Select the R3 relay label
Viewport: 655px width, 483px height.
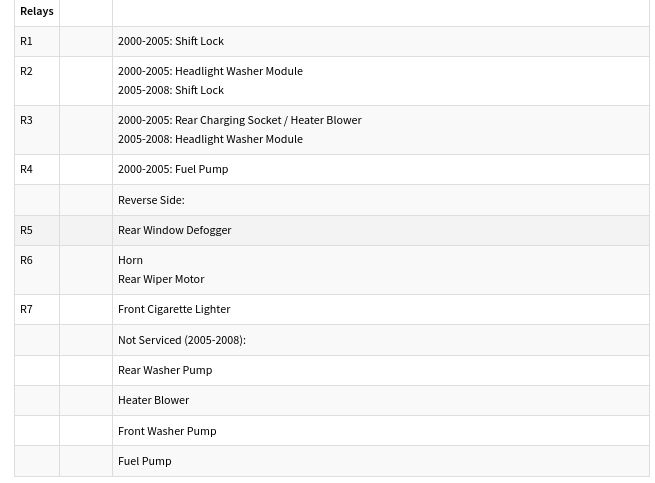(x=26, y=120)
